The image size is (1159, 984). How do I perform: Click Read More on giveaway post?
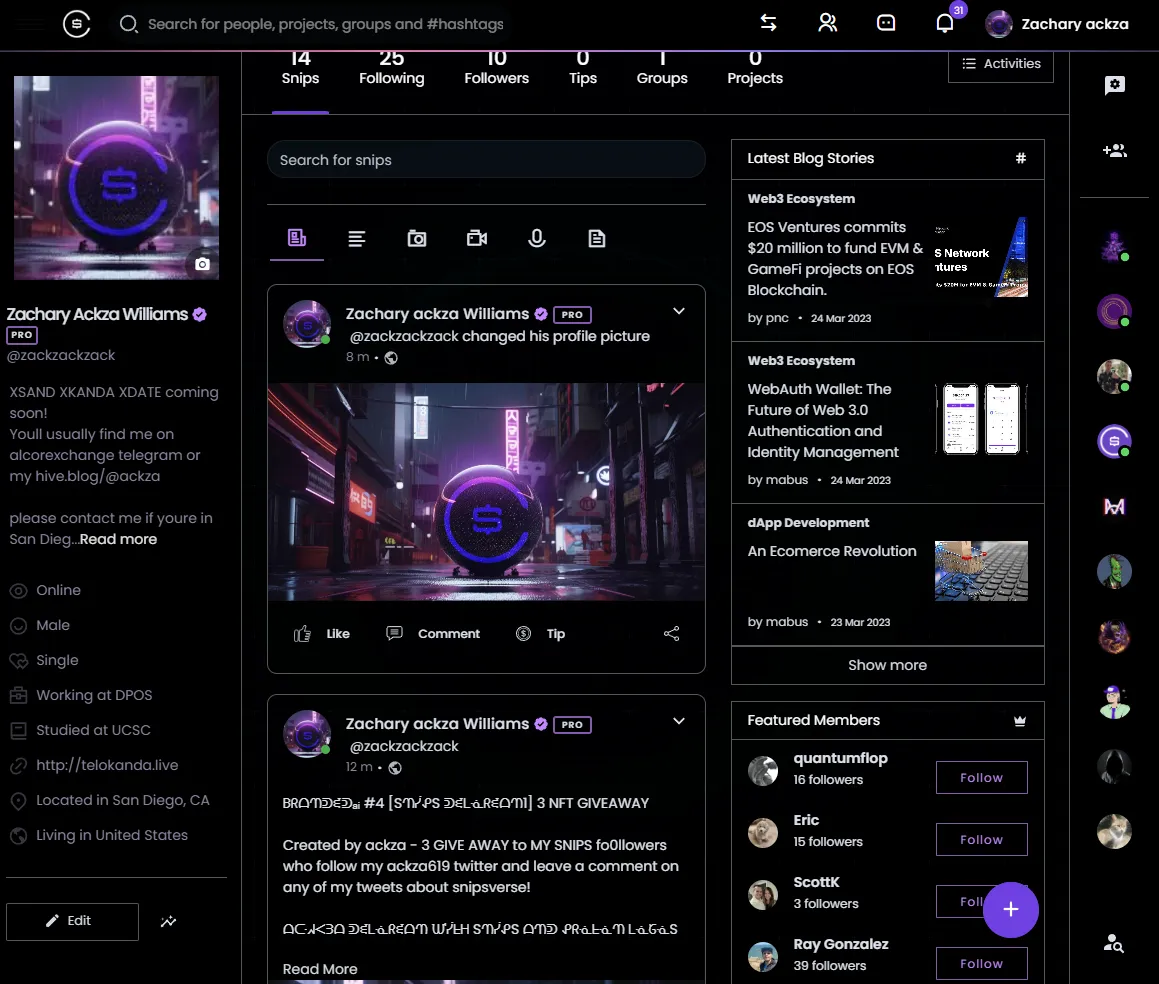point(320,968)
